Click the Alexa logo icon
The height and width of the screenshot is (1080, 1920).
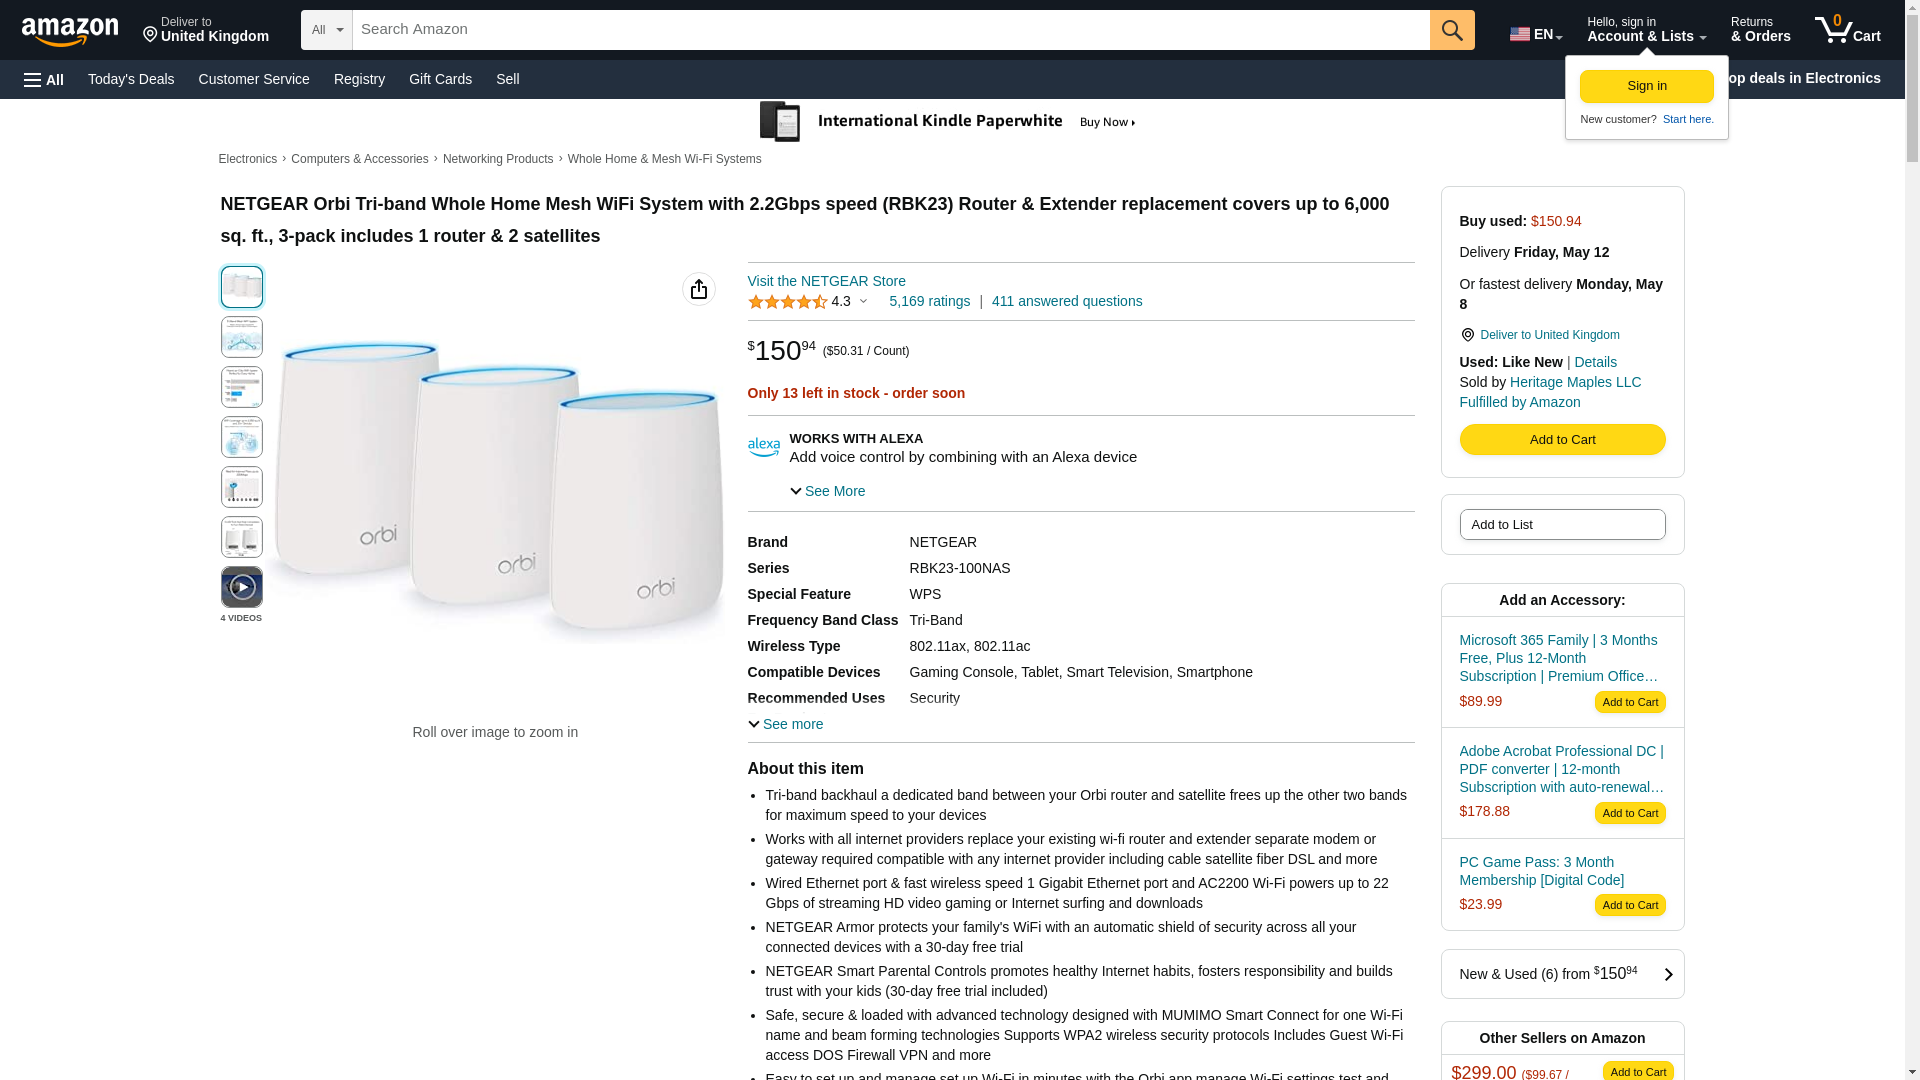[x=764, y=447]
